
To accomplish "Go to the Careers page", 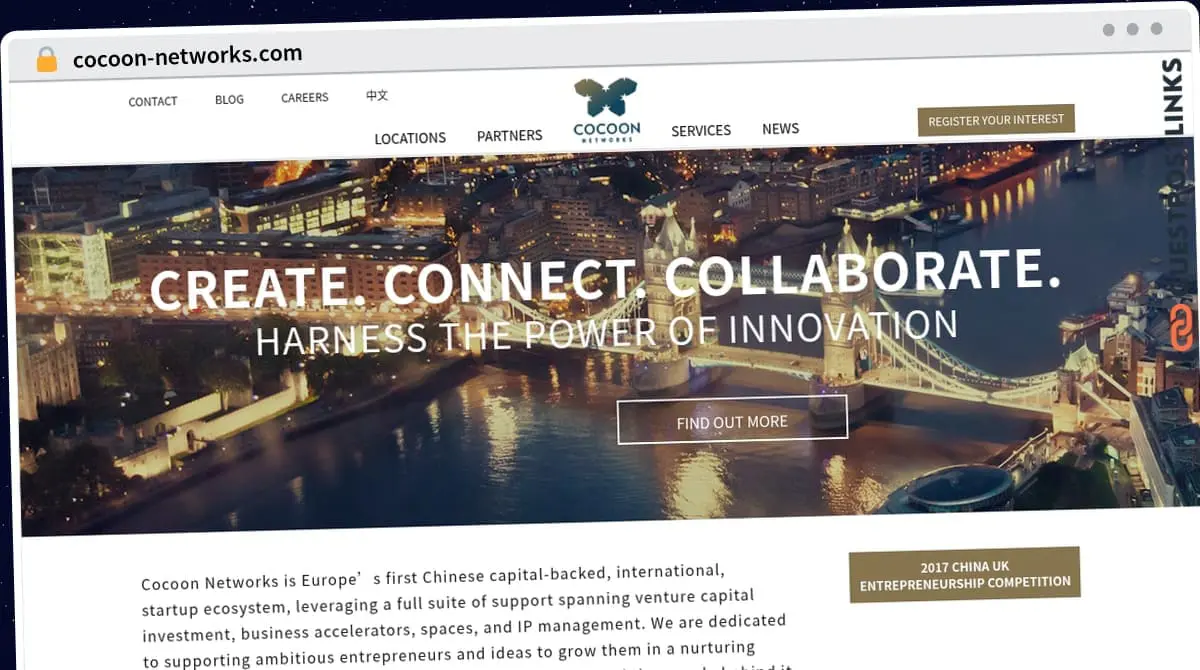I will click(x=305, y=97).
